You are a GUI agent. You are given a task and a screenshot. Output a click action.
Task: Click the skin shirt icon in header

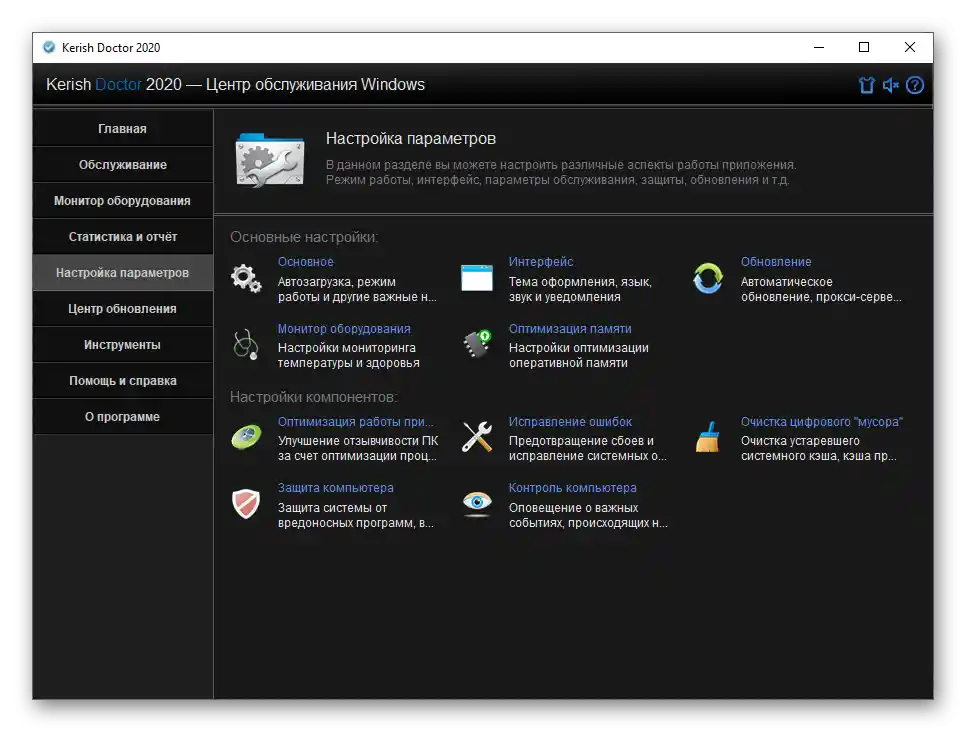tap(866, 85)
